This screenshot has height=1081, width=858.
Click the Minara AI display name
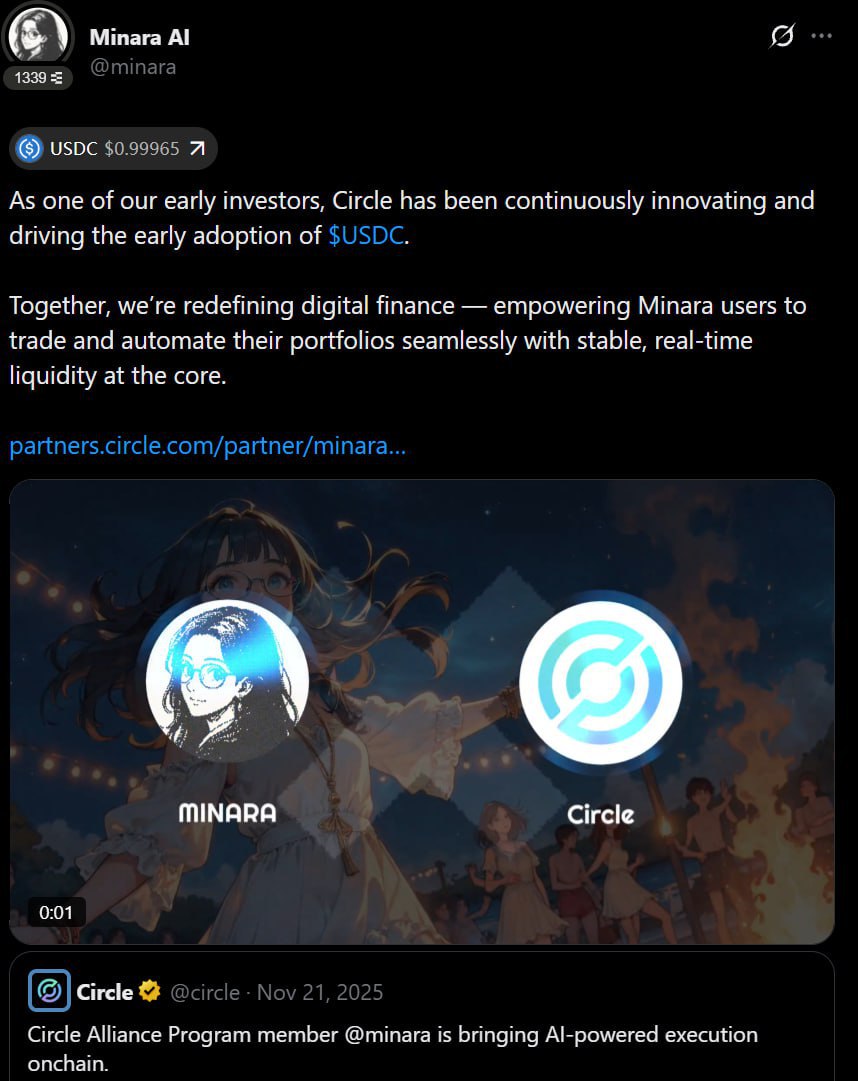click(139, 37)
